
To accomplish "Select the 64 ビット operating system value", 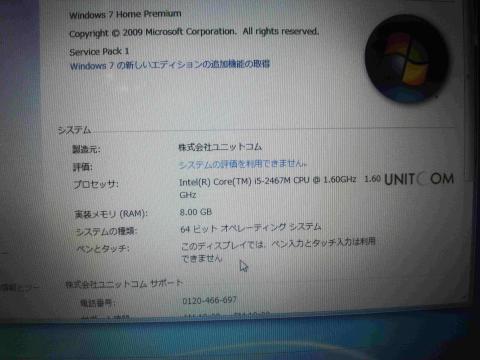I will point(250,228).
